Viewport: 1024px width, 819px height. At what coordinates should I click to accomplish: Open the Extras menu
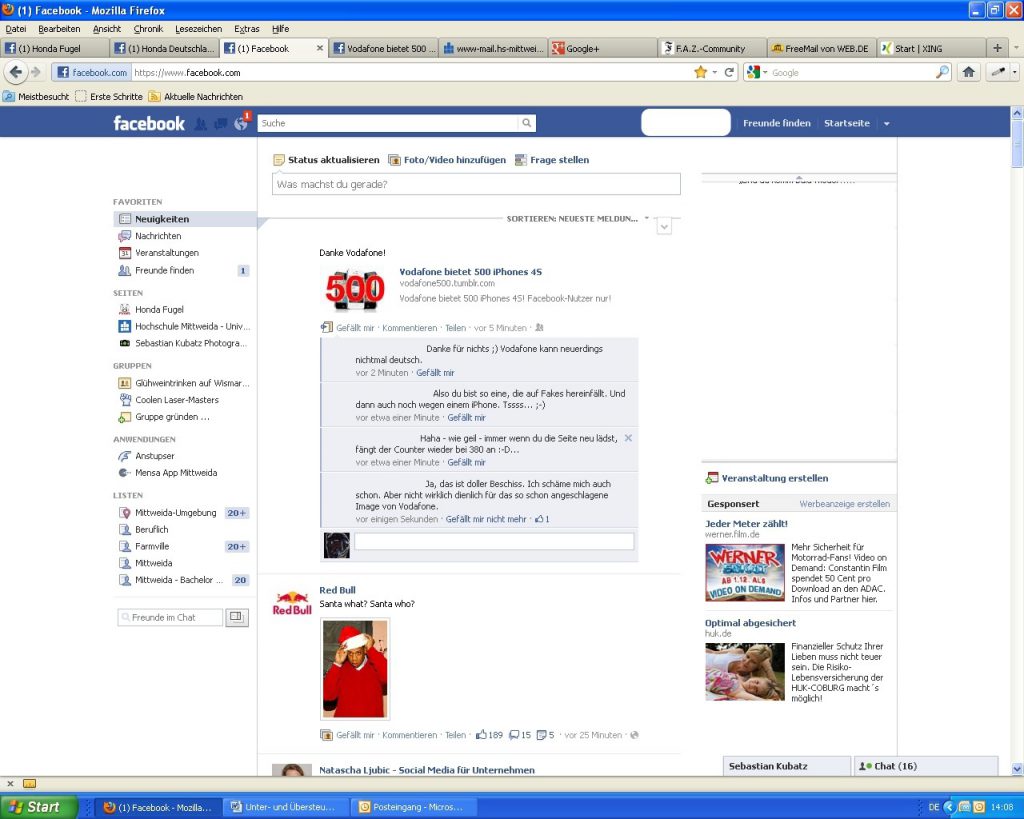tap(247, 29)
